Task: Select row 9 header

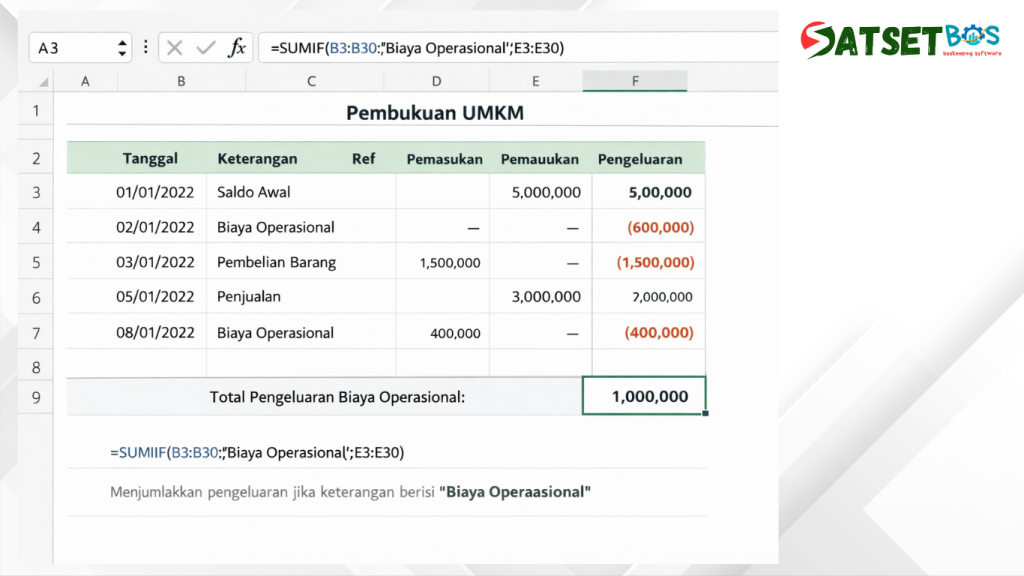Action: click(x=36, y=397)
